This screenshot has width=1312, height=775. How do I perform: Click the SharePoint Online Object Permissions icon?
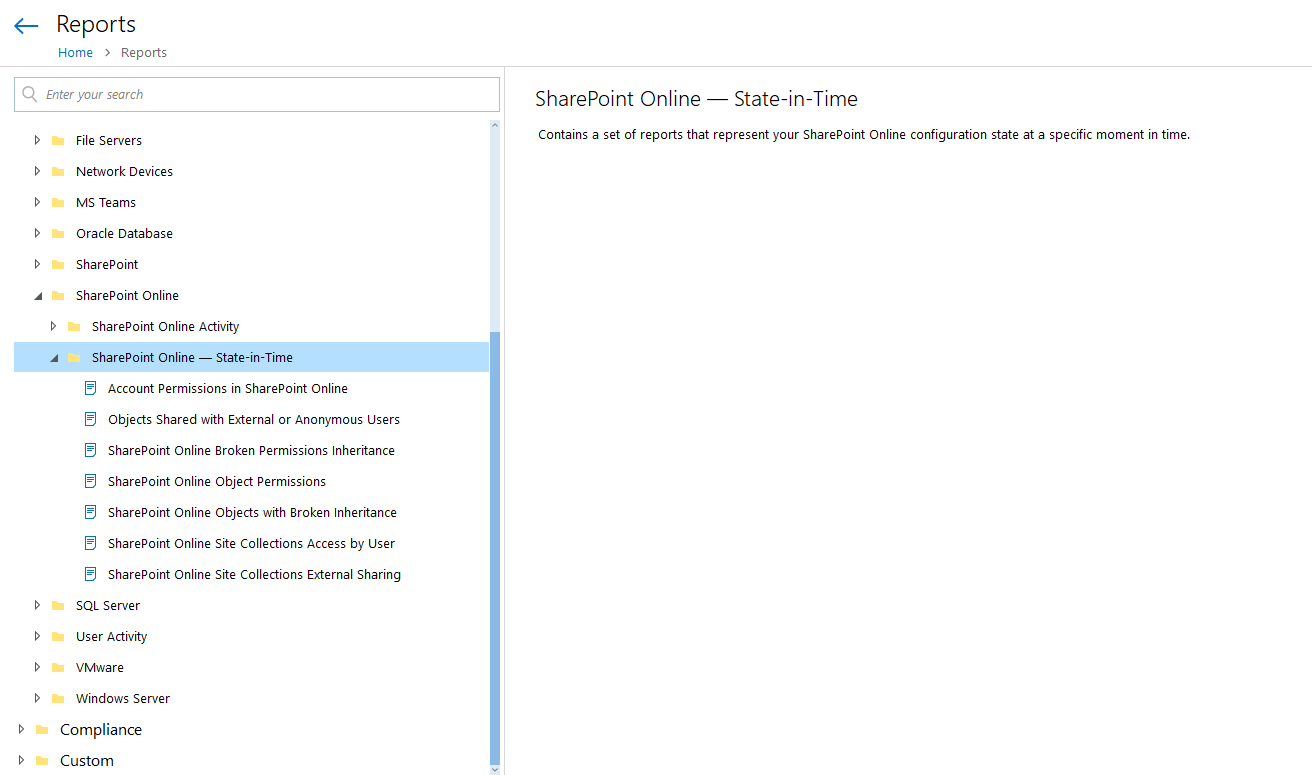tap(90, 481)
